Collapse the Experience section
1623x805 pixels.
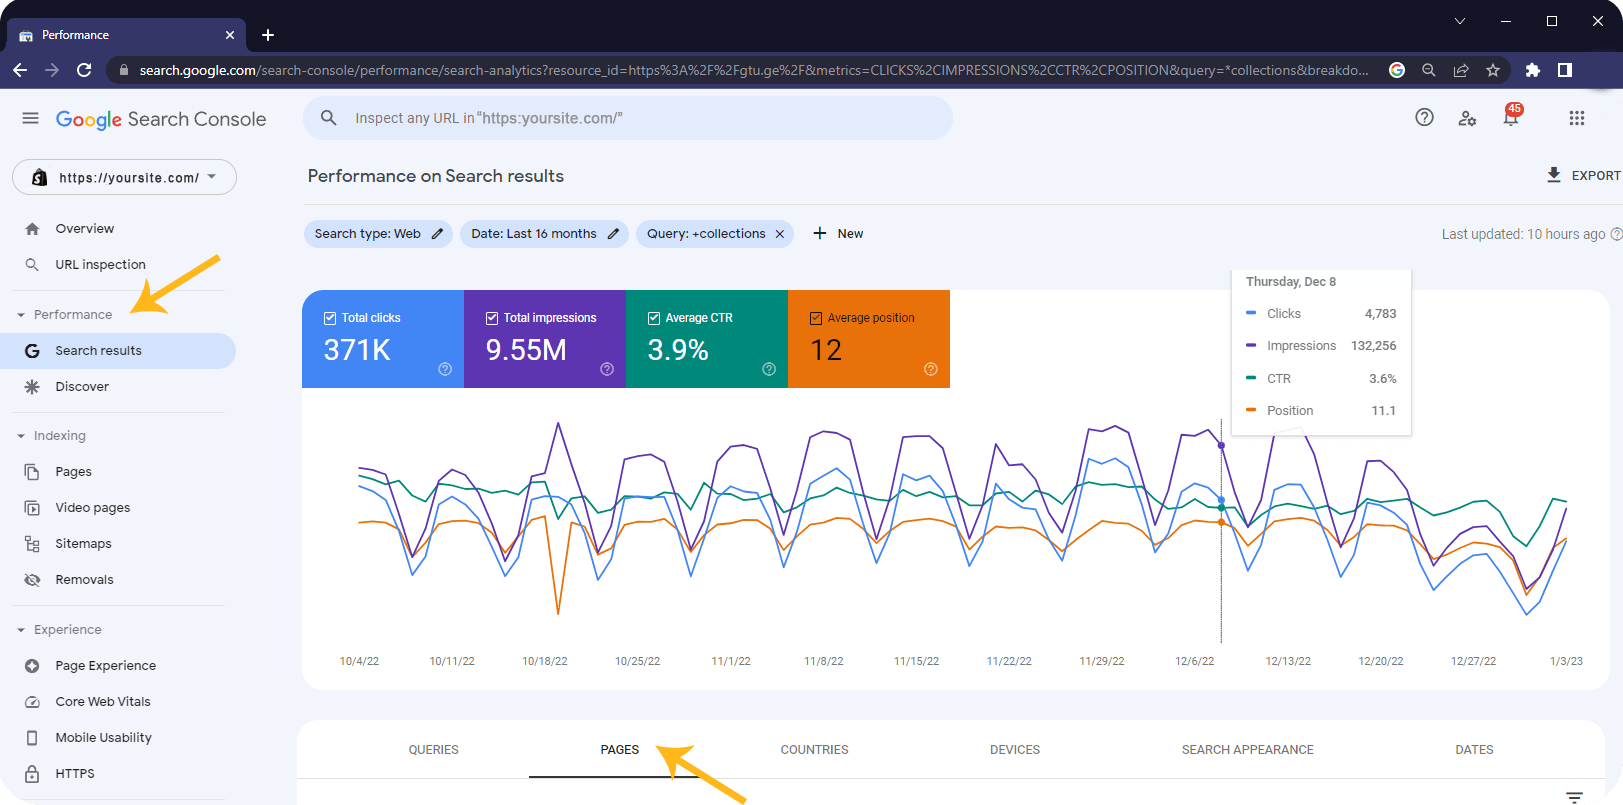point(21,630)
